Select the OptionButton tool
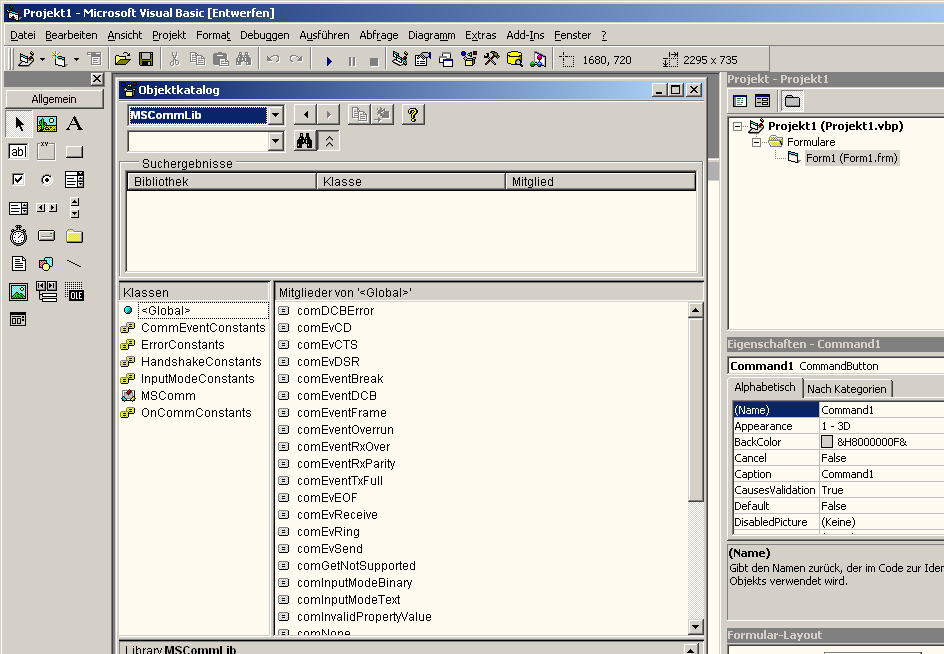This screenshot has width=944, height=654. pos(46,179)
